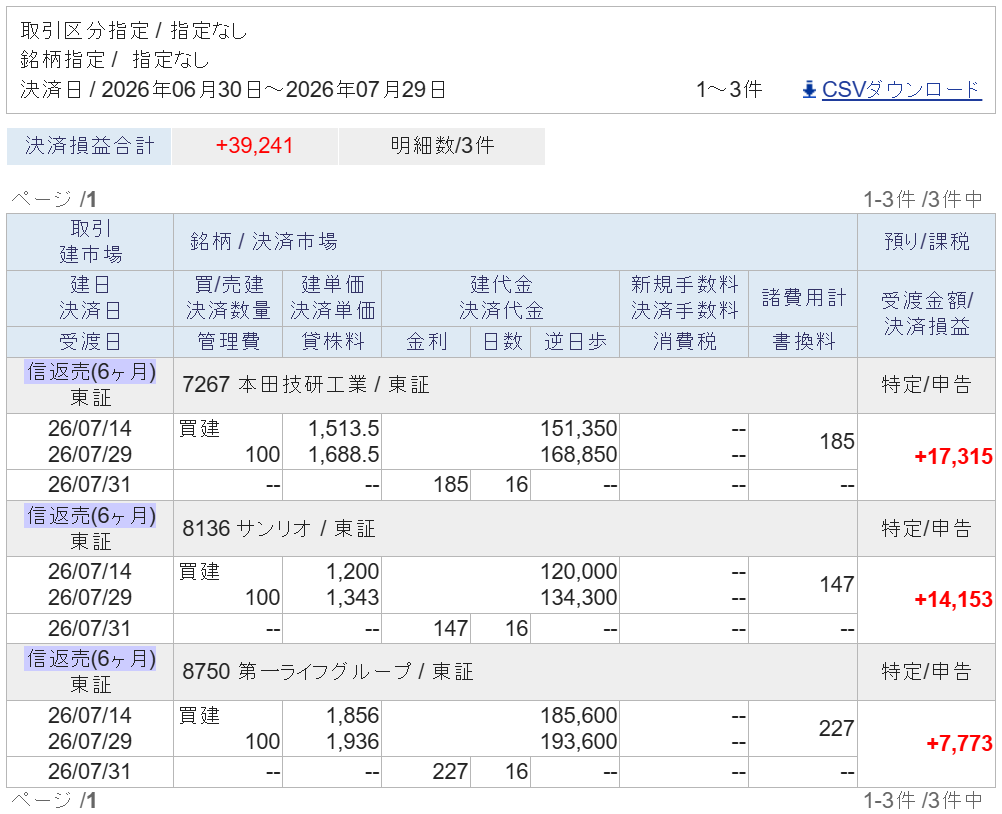Click the 建代金 決済代金 column header
This screenshot has width=1002, height=814.
[x=501, y=298]
